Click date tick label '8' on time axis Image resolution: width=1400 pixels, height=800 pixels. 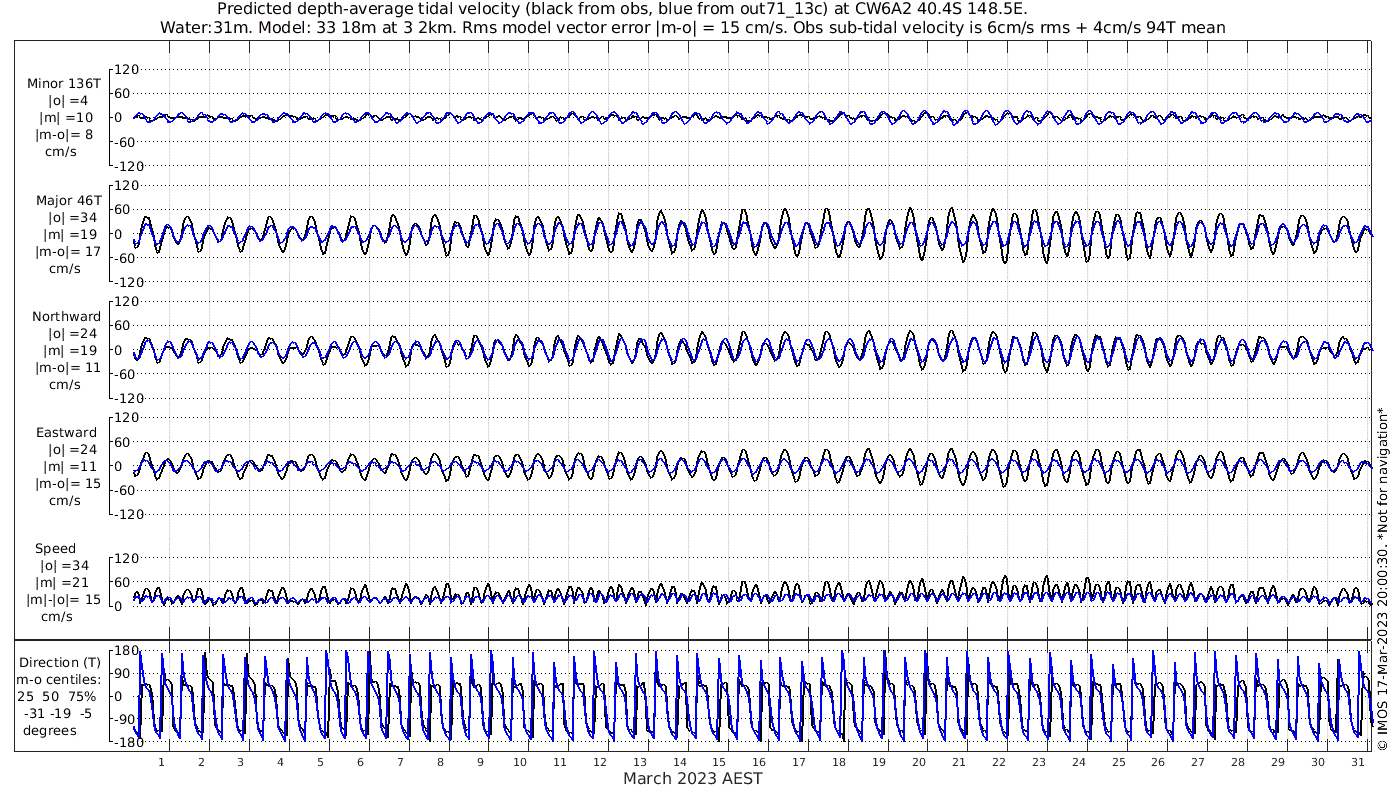440,762
